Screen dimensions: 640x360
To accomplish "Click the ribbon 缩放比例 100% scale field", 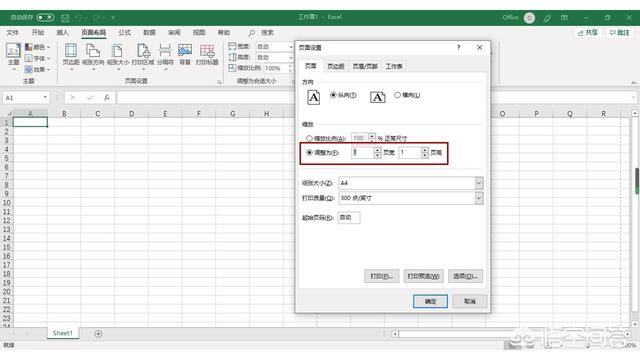I will coord(275,68).
